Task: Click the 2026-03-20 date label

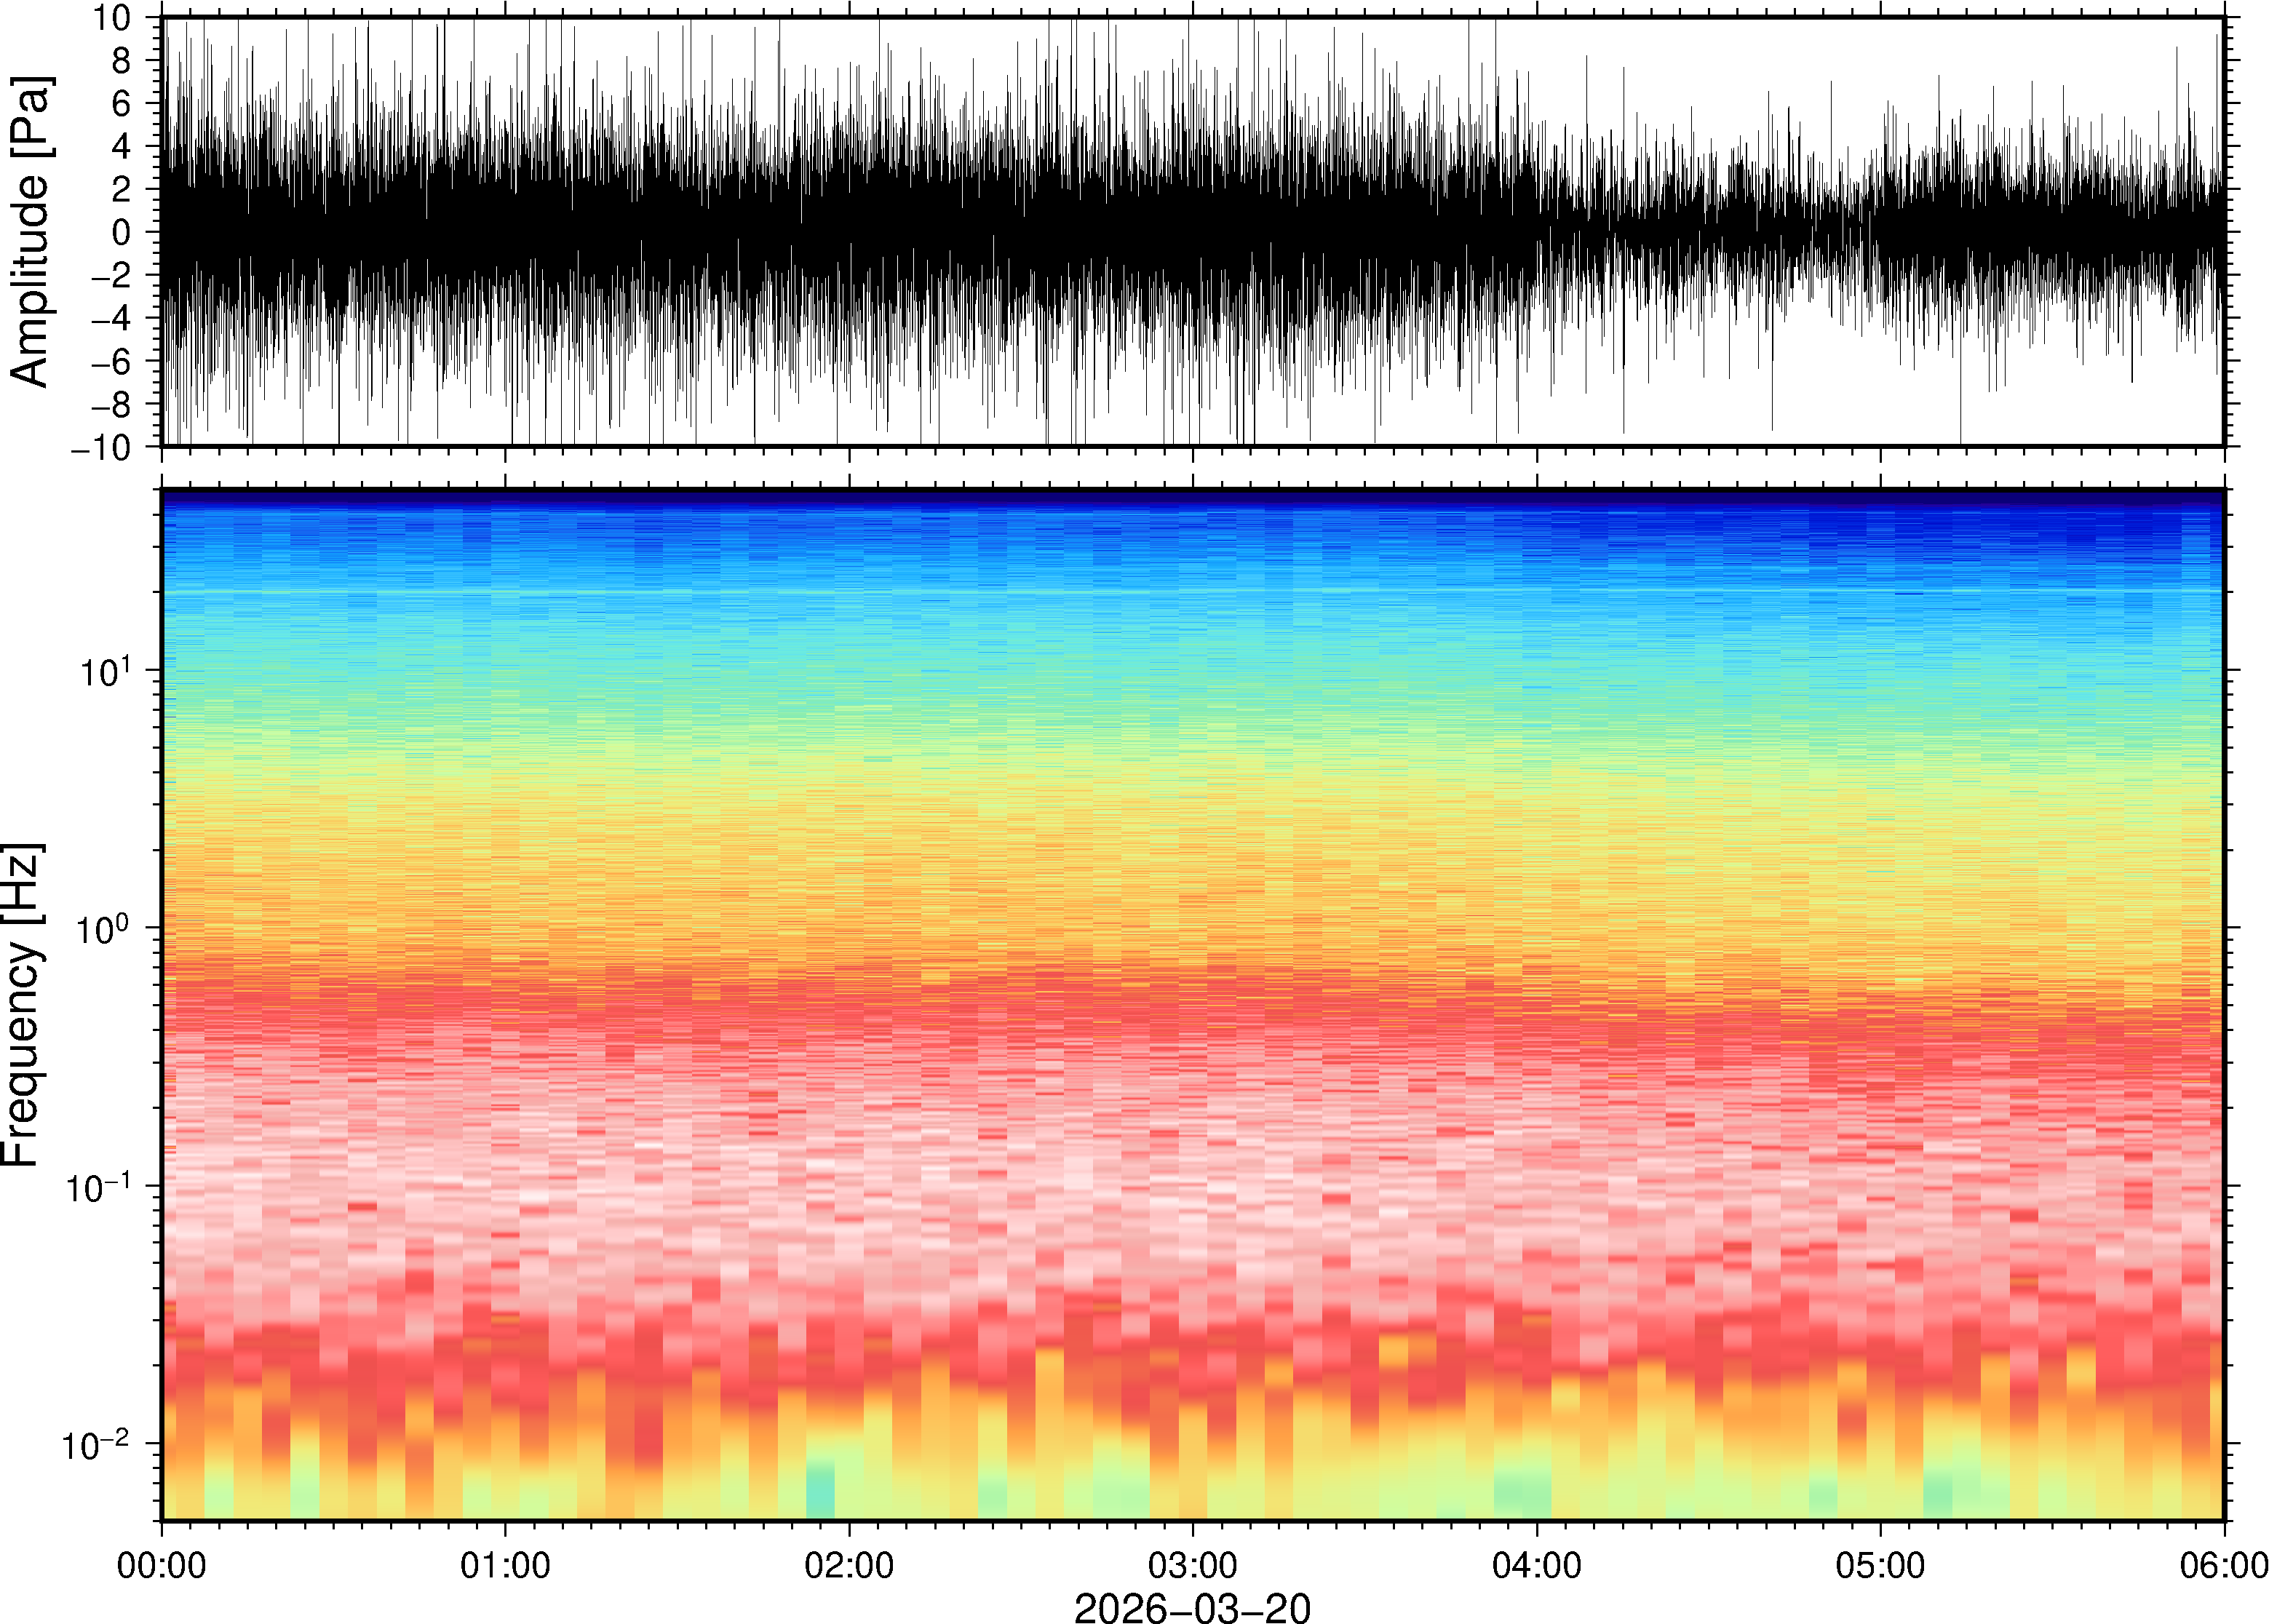Action: coord(1192,1607)
